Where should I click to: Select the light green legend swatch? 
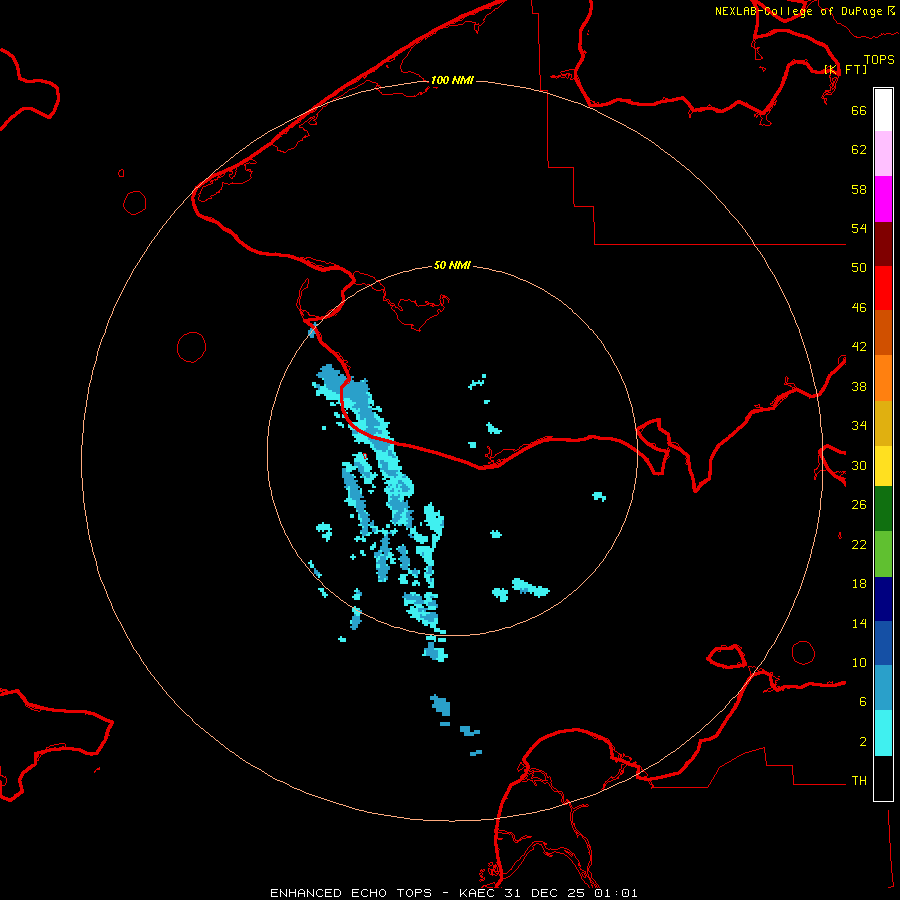pos(883,554)
